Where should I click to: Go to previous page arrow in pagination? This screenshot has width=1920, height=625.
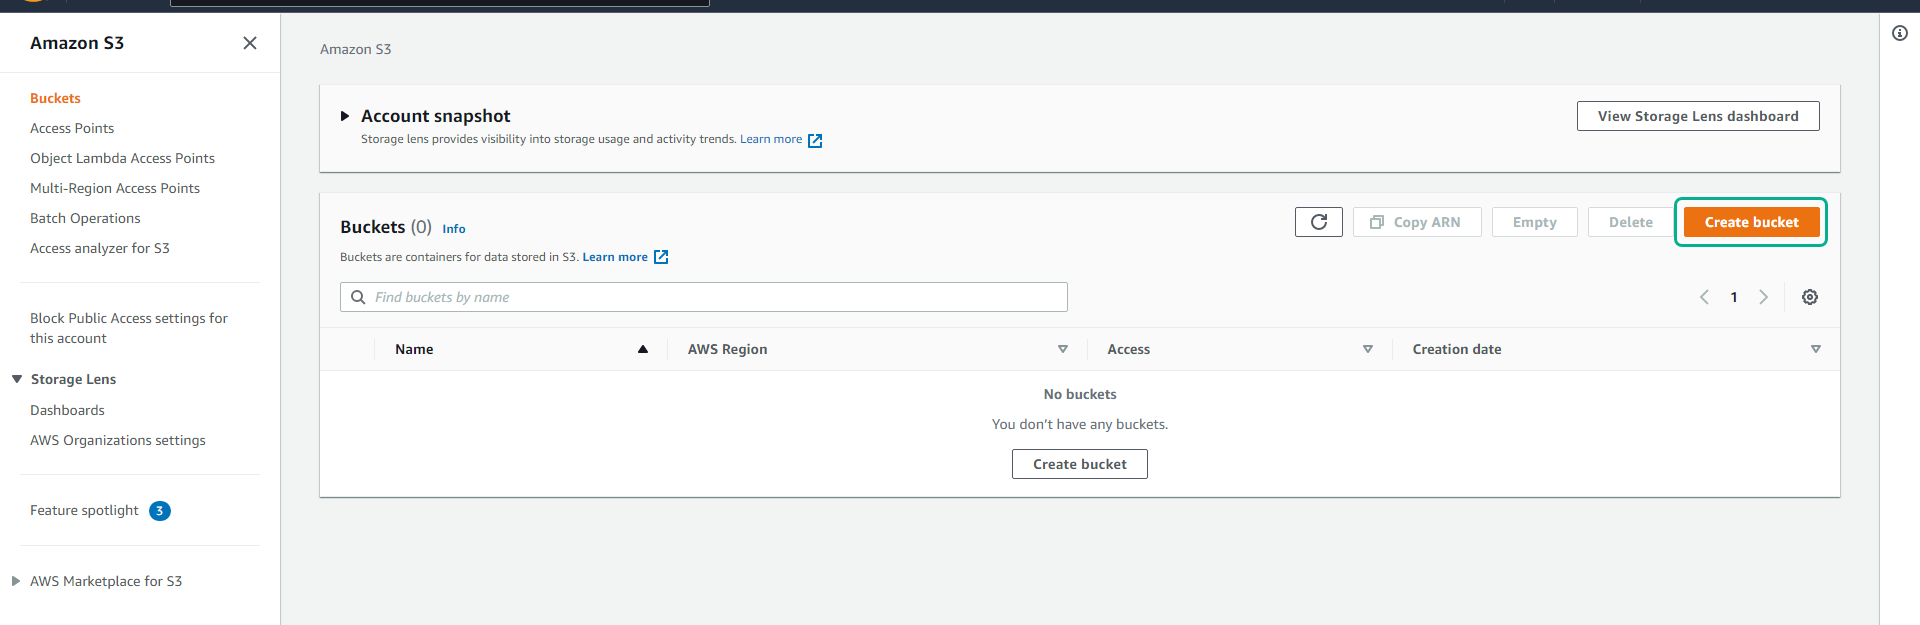point(1704,297)
